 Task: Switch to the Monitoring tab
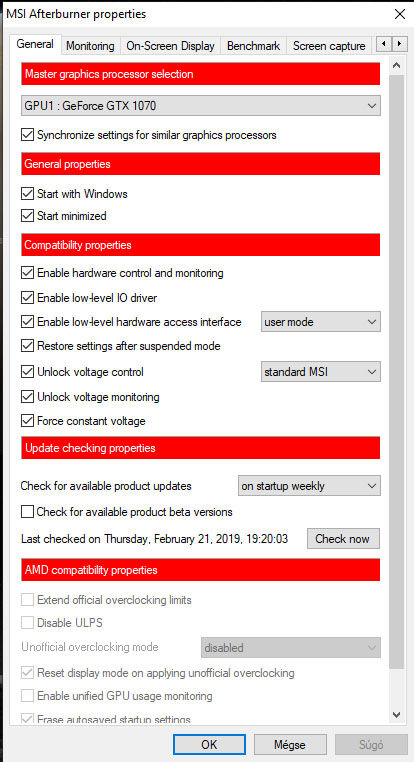[90, 46]
